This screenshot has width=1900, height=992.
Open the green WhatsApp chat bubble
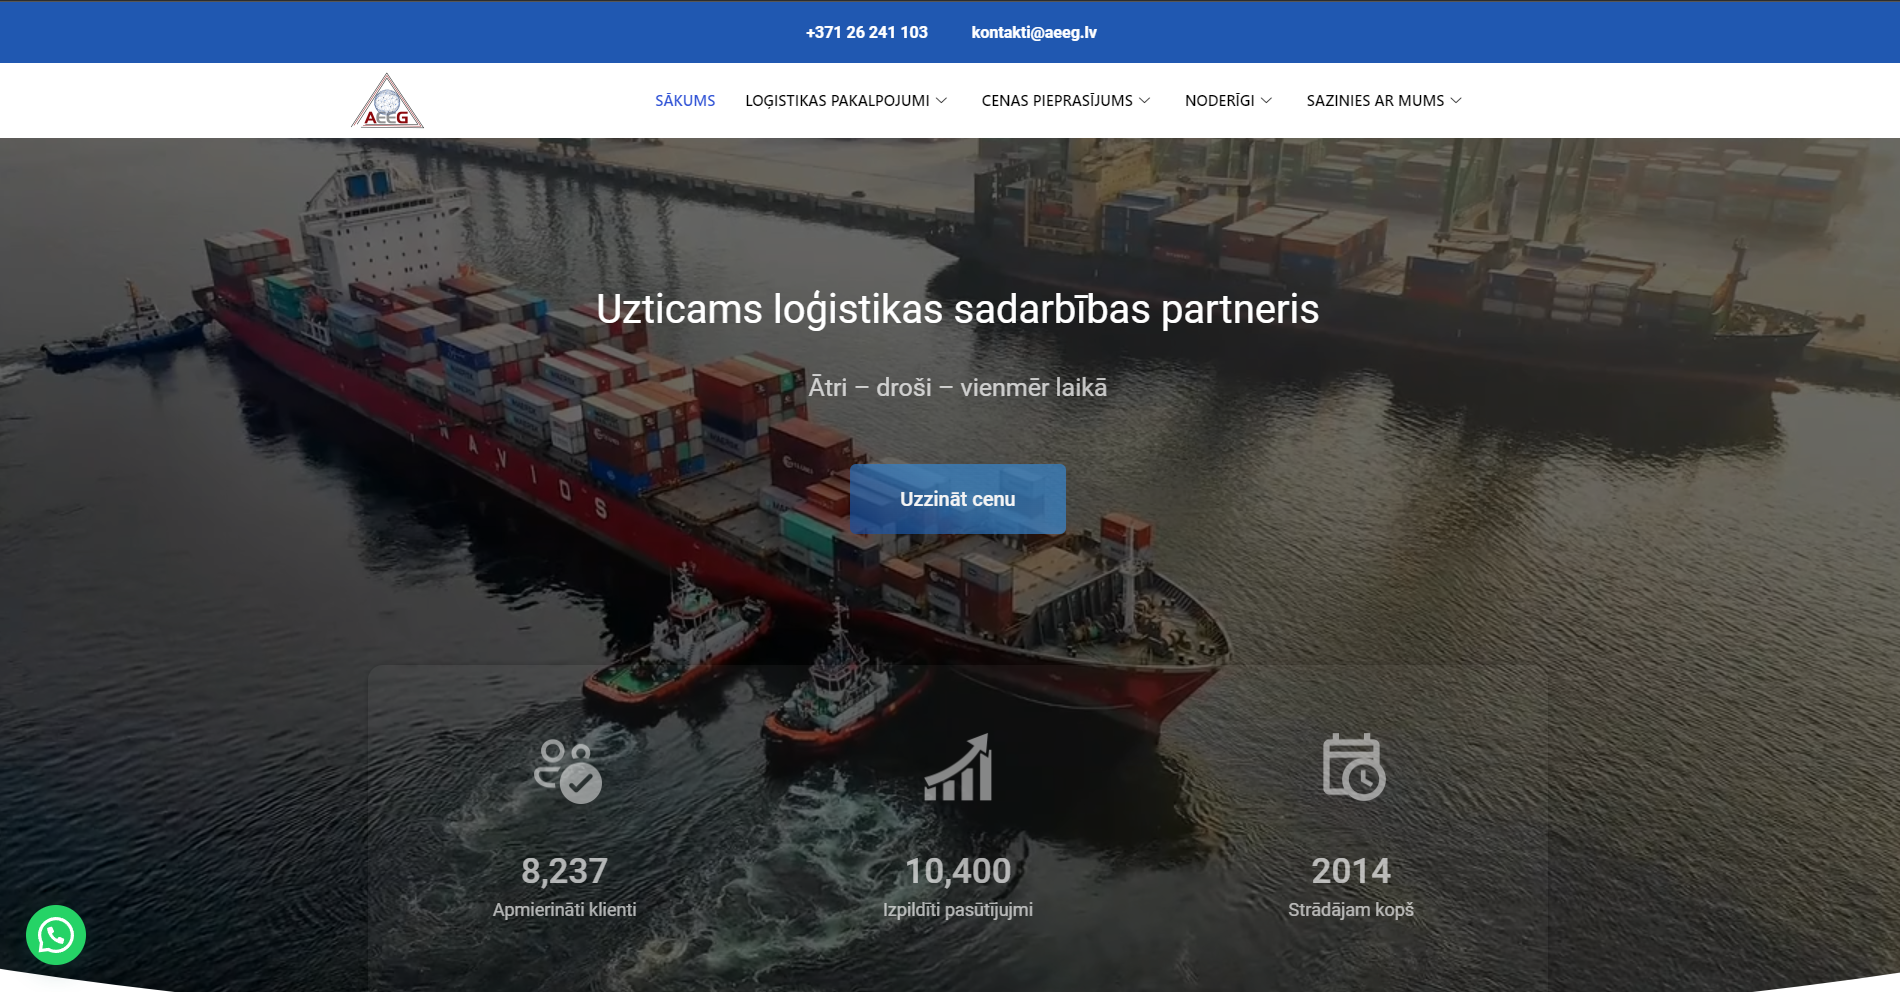pos(56,935)
